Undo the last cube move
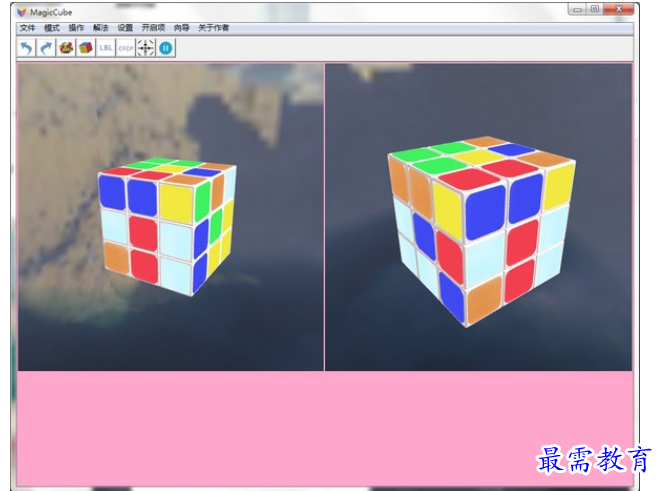This screenshot has height=491, width=660. (x=27, y=48)
